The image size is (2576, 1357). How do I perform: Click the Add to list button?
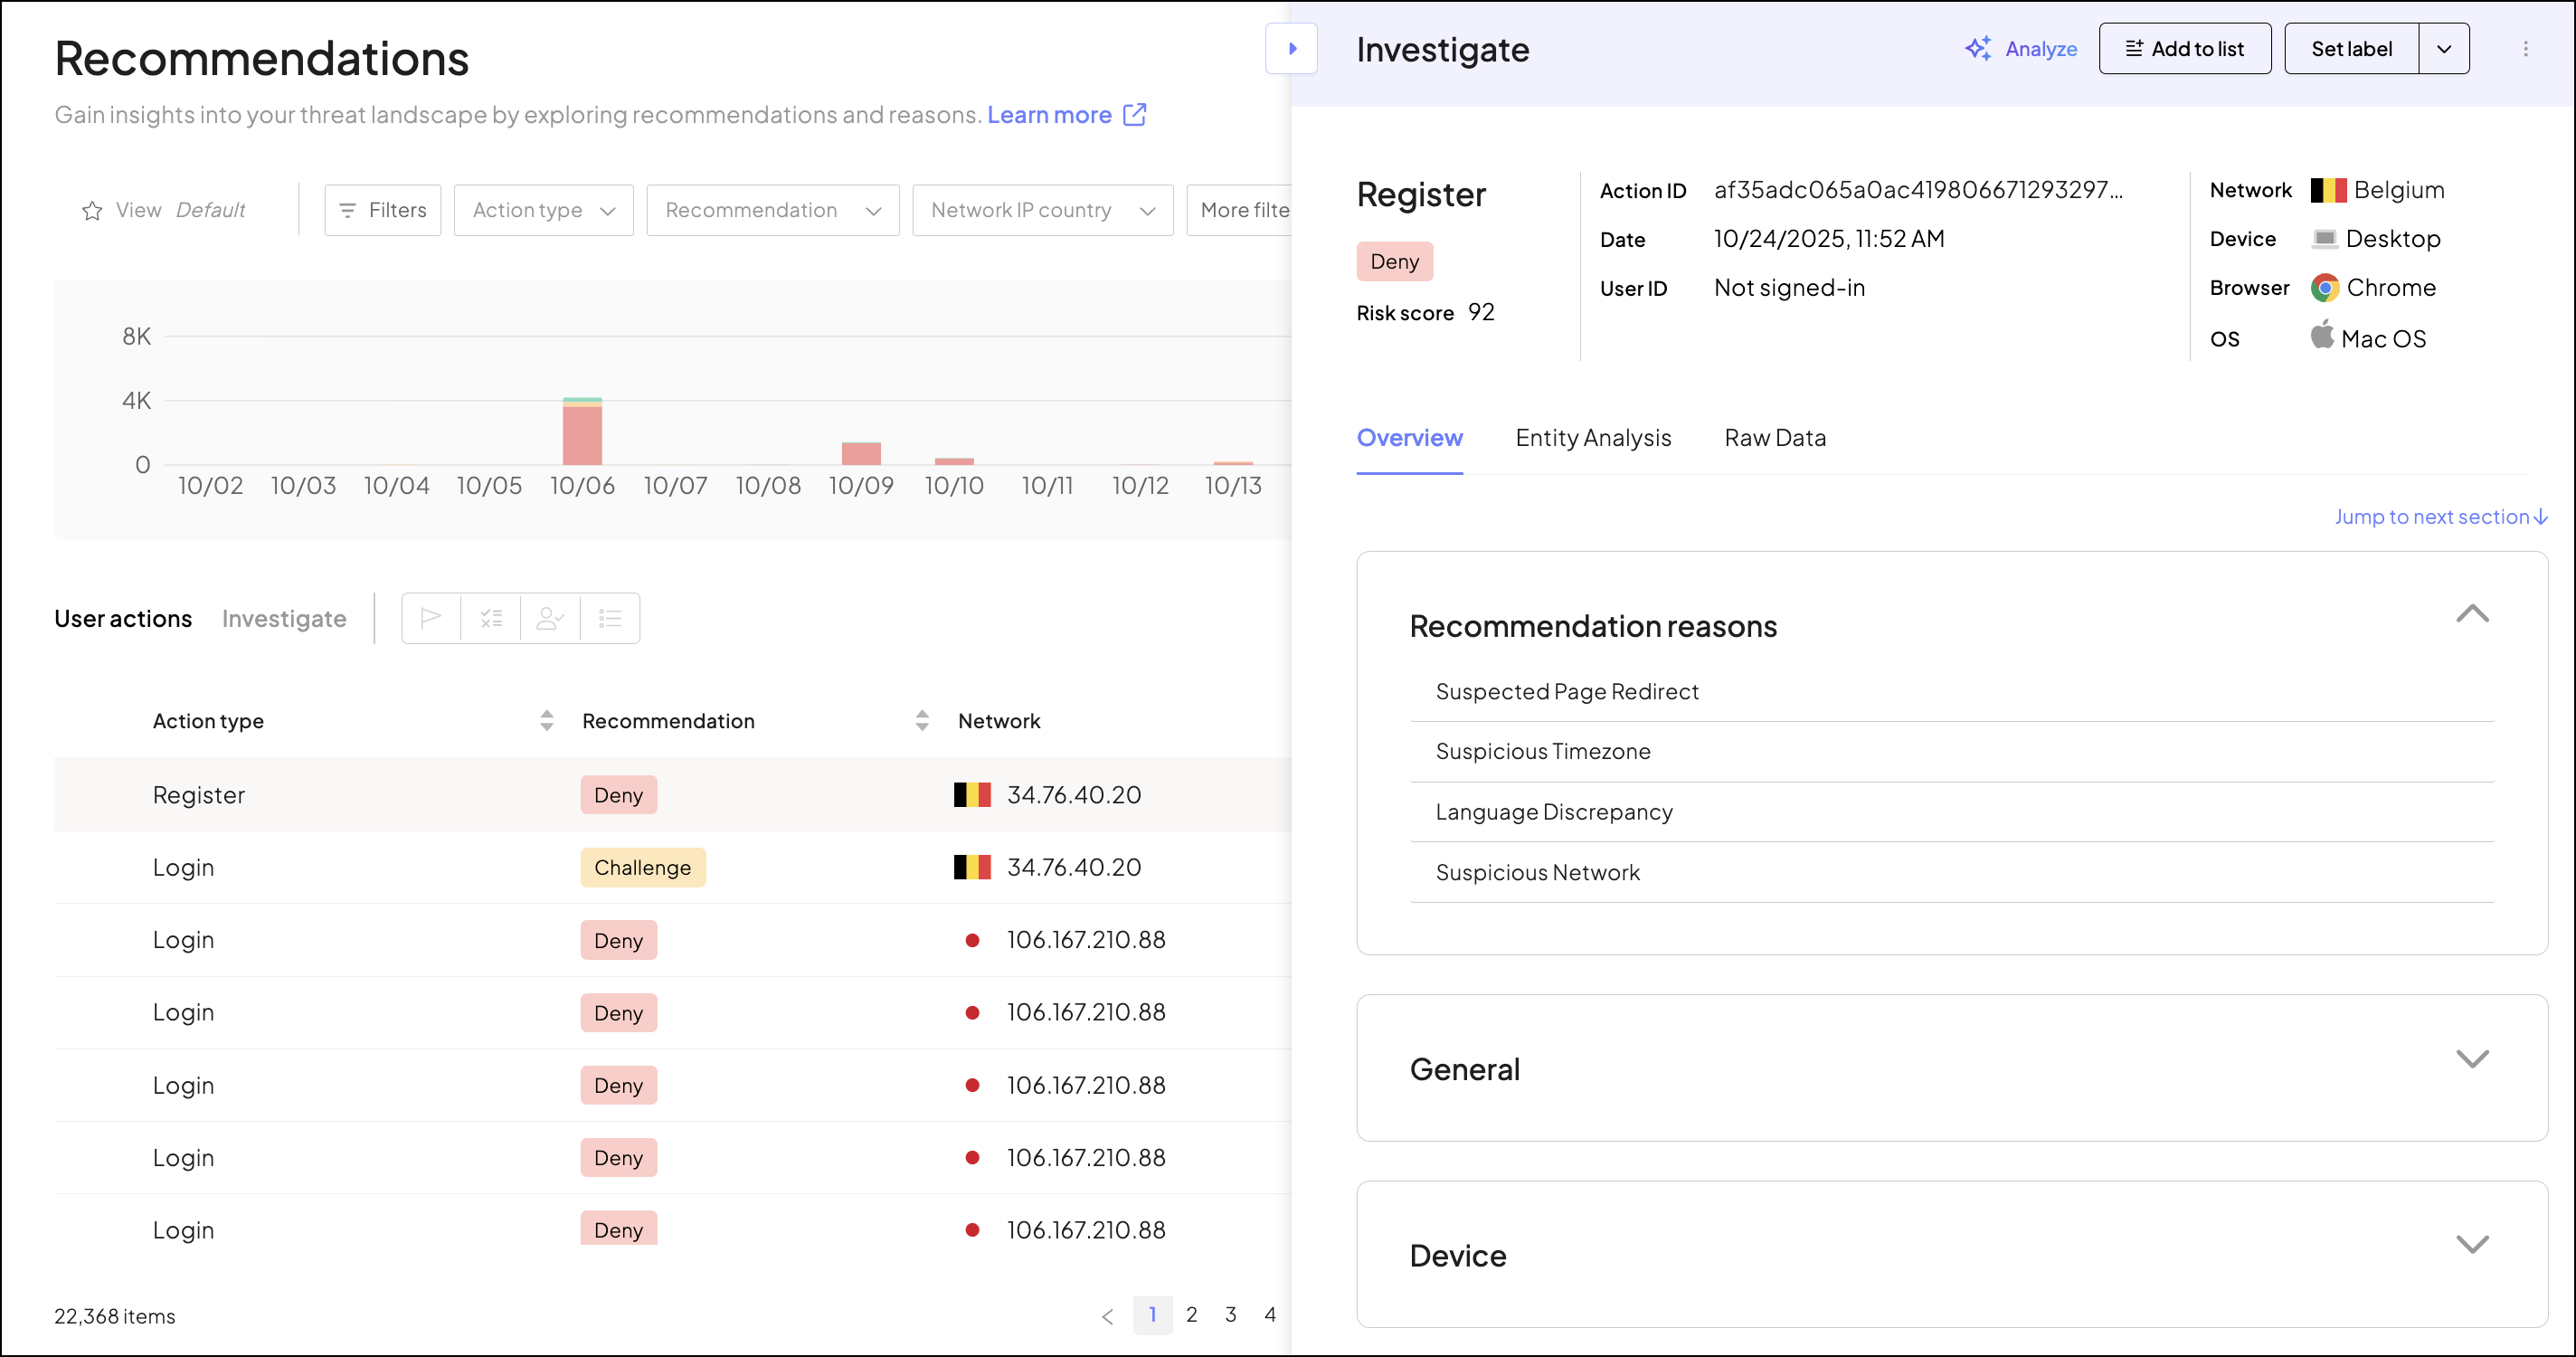(2184, 48)
